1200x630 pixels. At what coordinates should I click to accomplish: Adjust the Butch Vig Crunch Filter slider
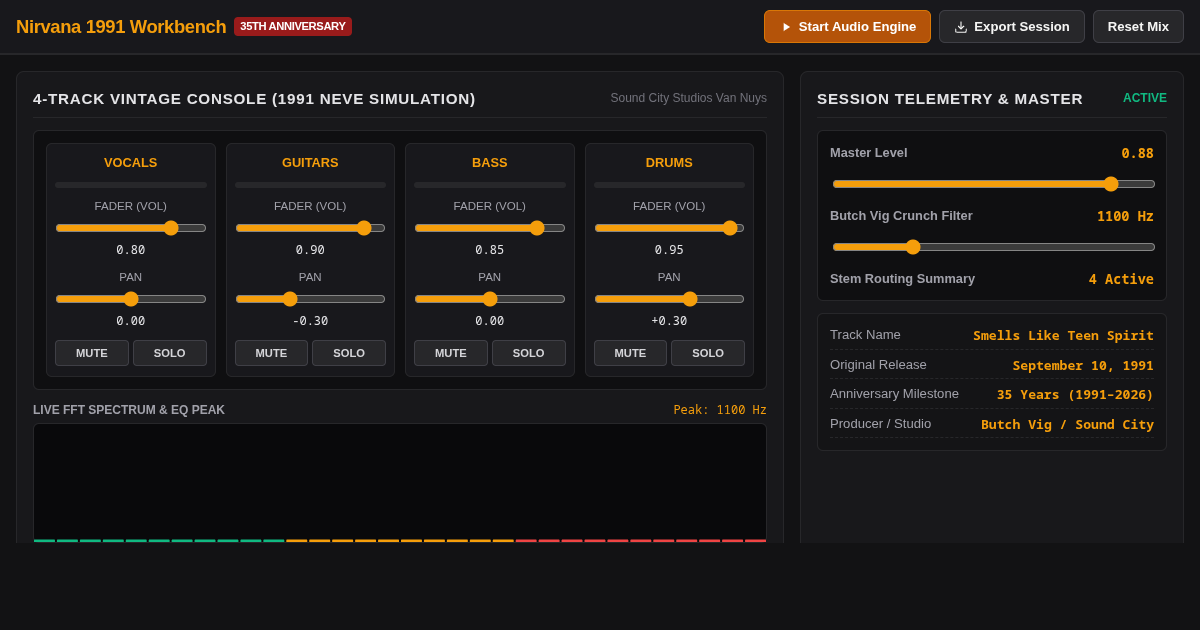[994, 247]
